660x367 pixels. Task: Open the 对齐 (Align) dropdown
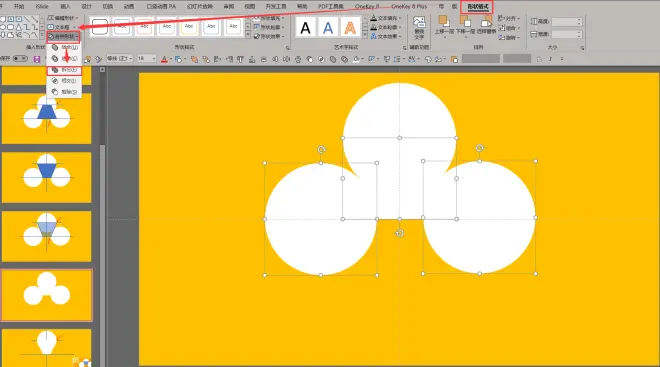click(x=509, y=19)
